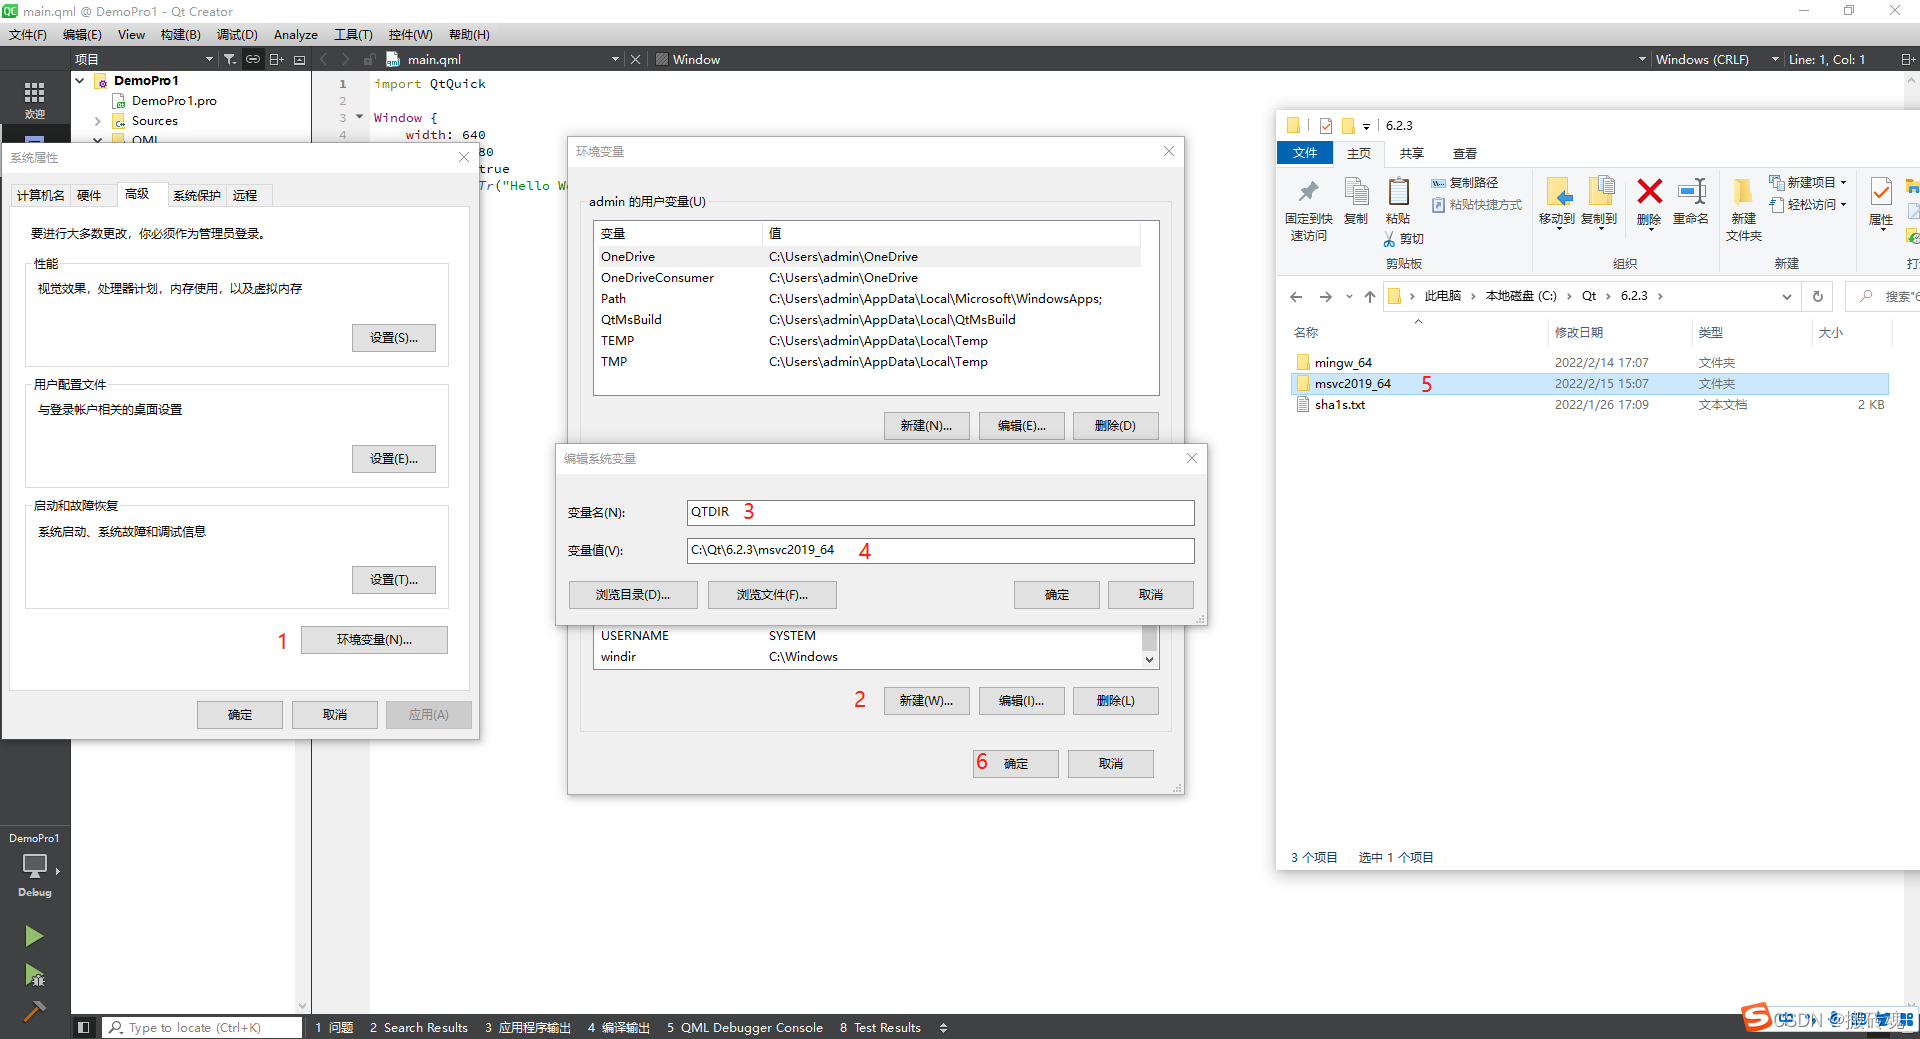Click 确定 in the edit system variable dialog
This screenshot has width=1920, height=1039.
1057,595
